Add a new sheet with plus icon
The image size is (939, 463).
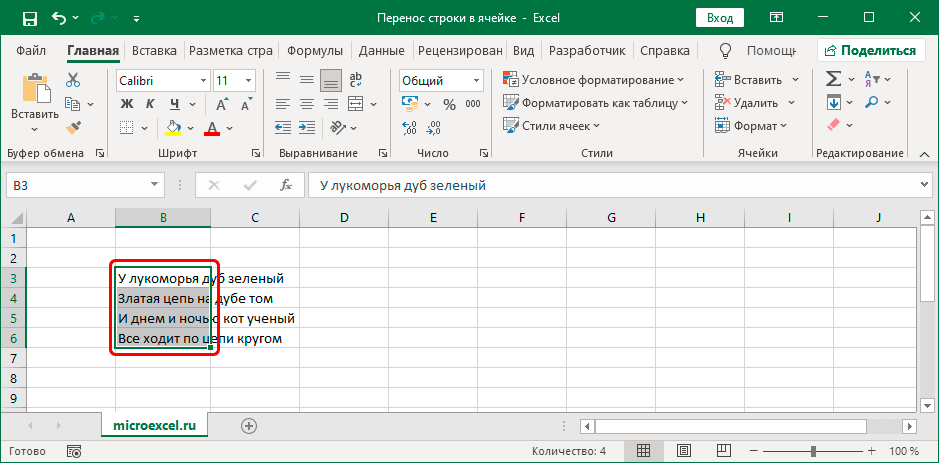coord(249,425)
